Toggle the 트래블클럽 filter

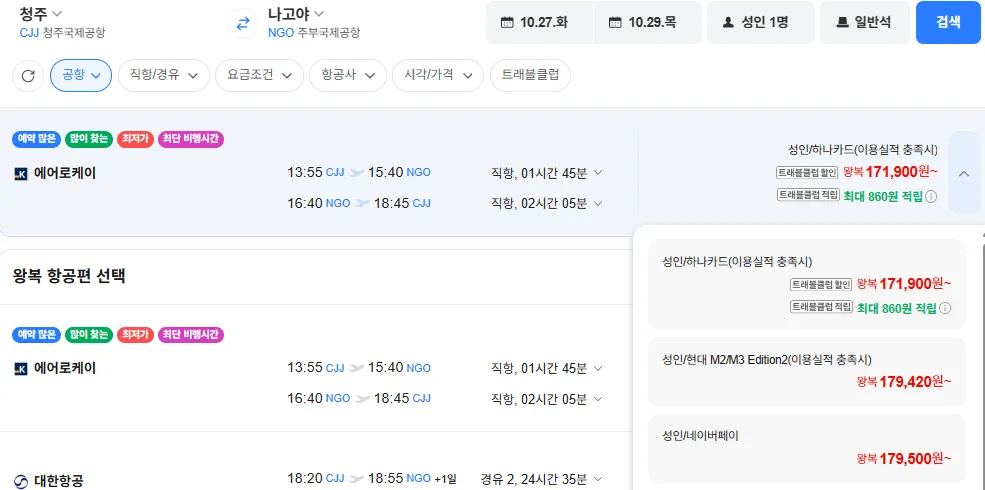[530, 75]
